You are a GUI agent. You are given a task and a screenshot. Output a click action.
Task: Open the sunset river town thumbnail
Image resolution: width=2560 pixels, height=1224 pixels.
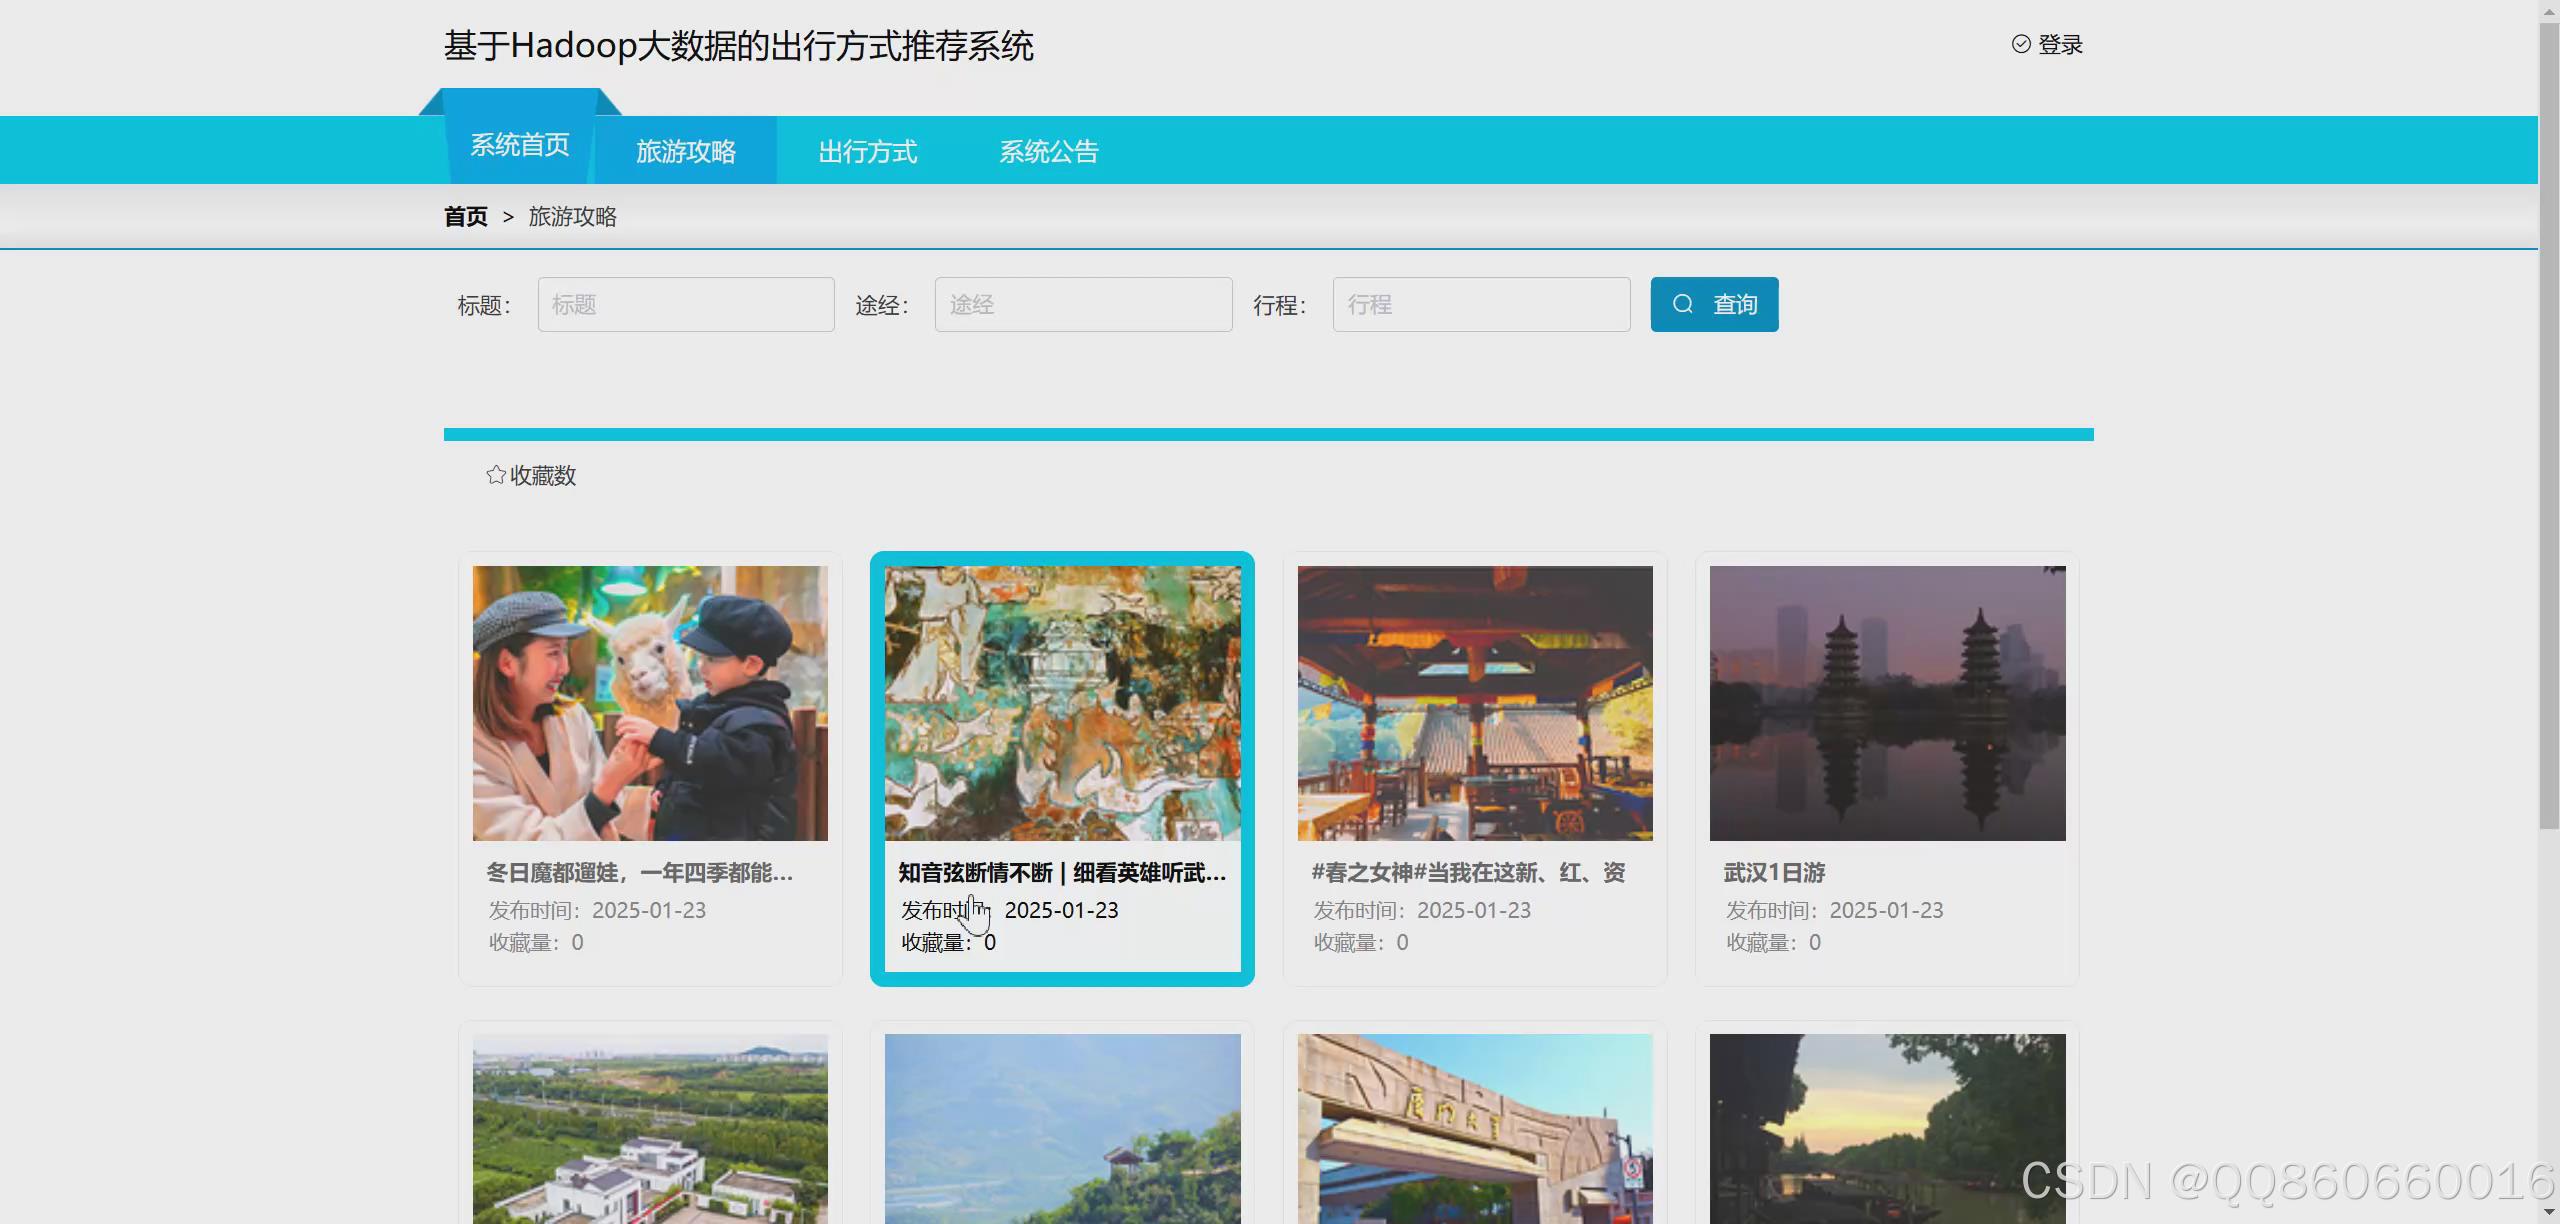[x=1888, y=1129]
